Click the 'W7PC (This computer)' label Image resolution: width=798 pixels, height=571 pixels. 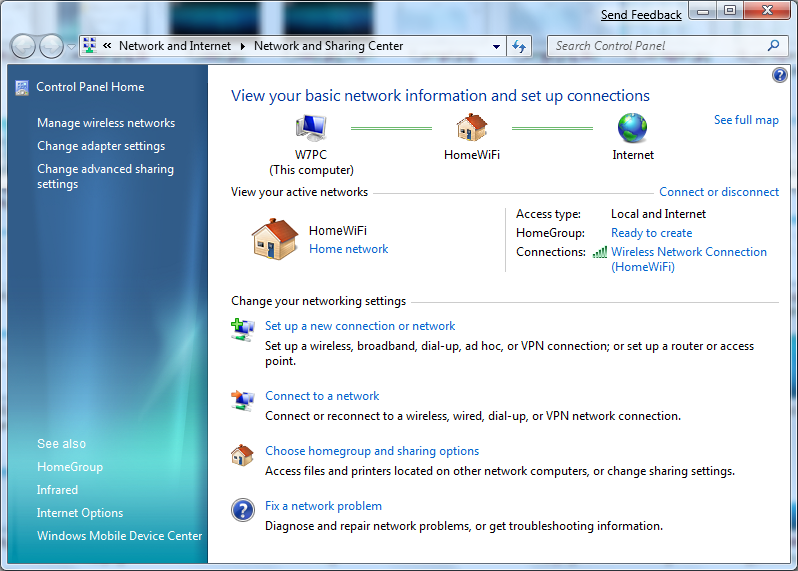(311, 162)
